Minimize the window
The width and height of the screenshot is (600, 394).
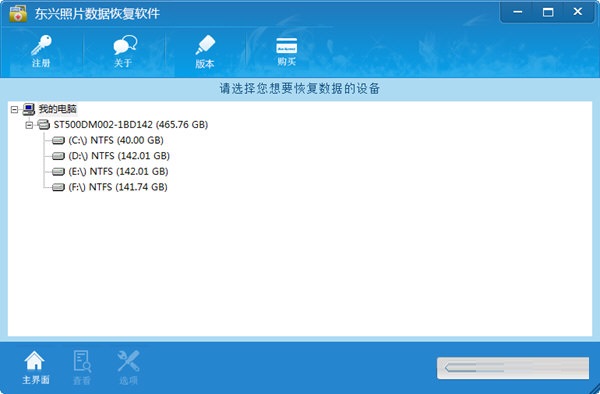(x=517, y=12)
